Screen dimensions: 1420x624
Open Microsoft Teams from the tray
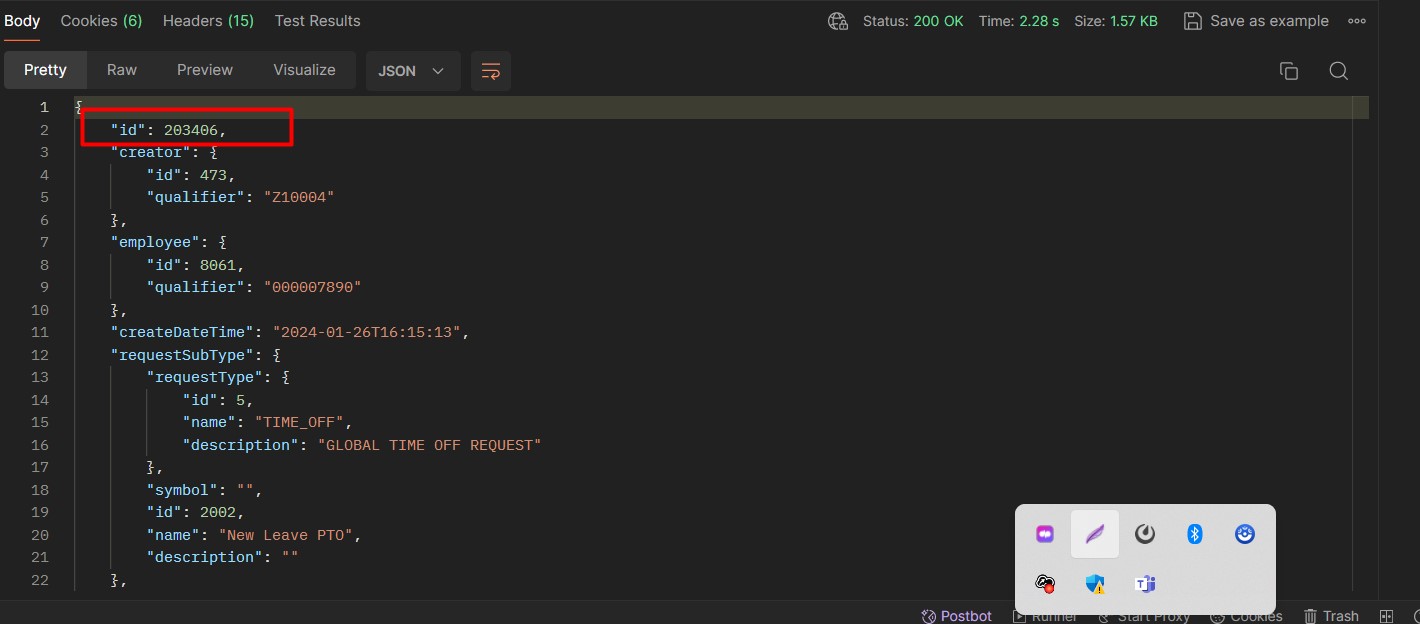click(1145, 584)
